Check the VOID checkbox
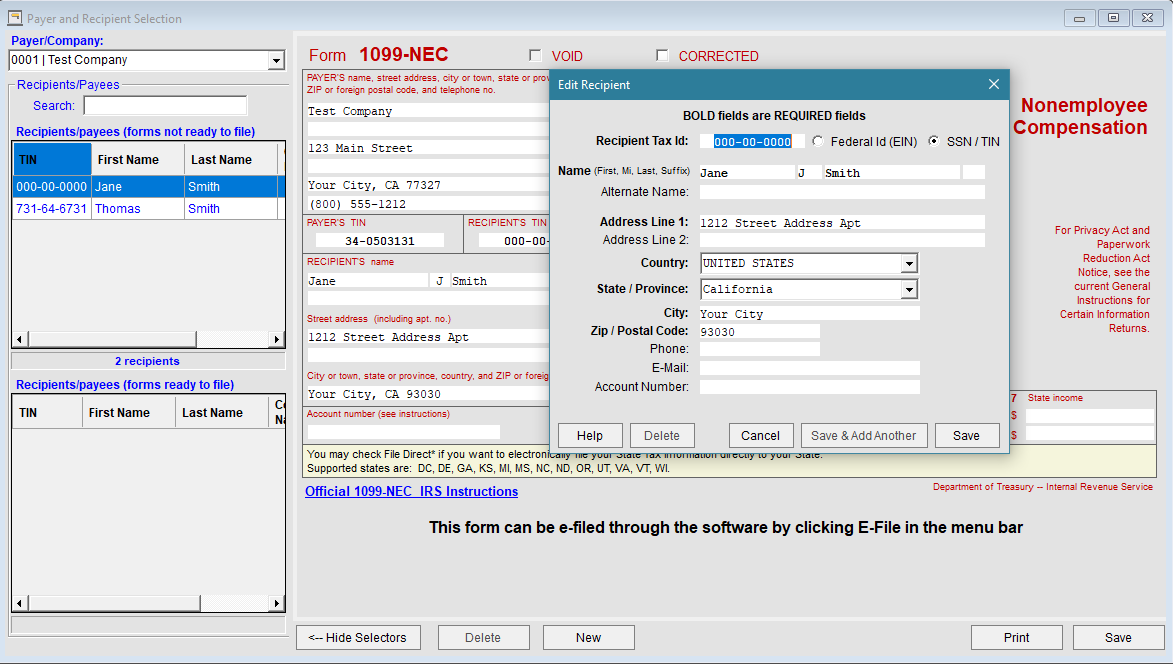 click(535, 55)
